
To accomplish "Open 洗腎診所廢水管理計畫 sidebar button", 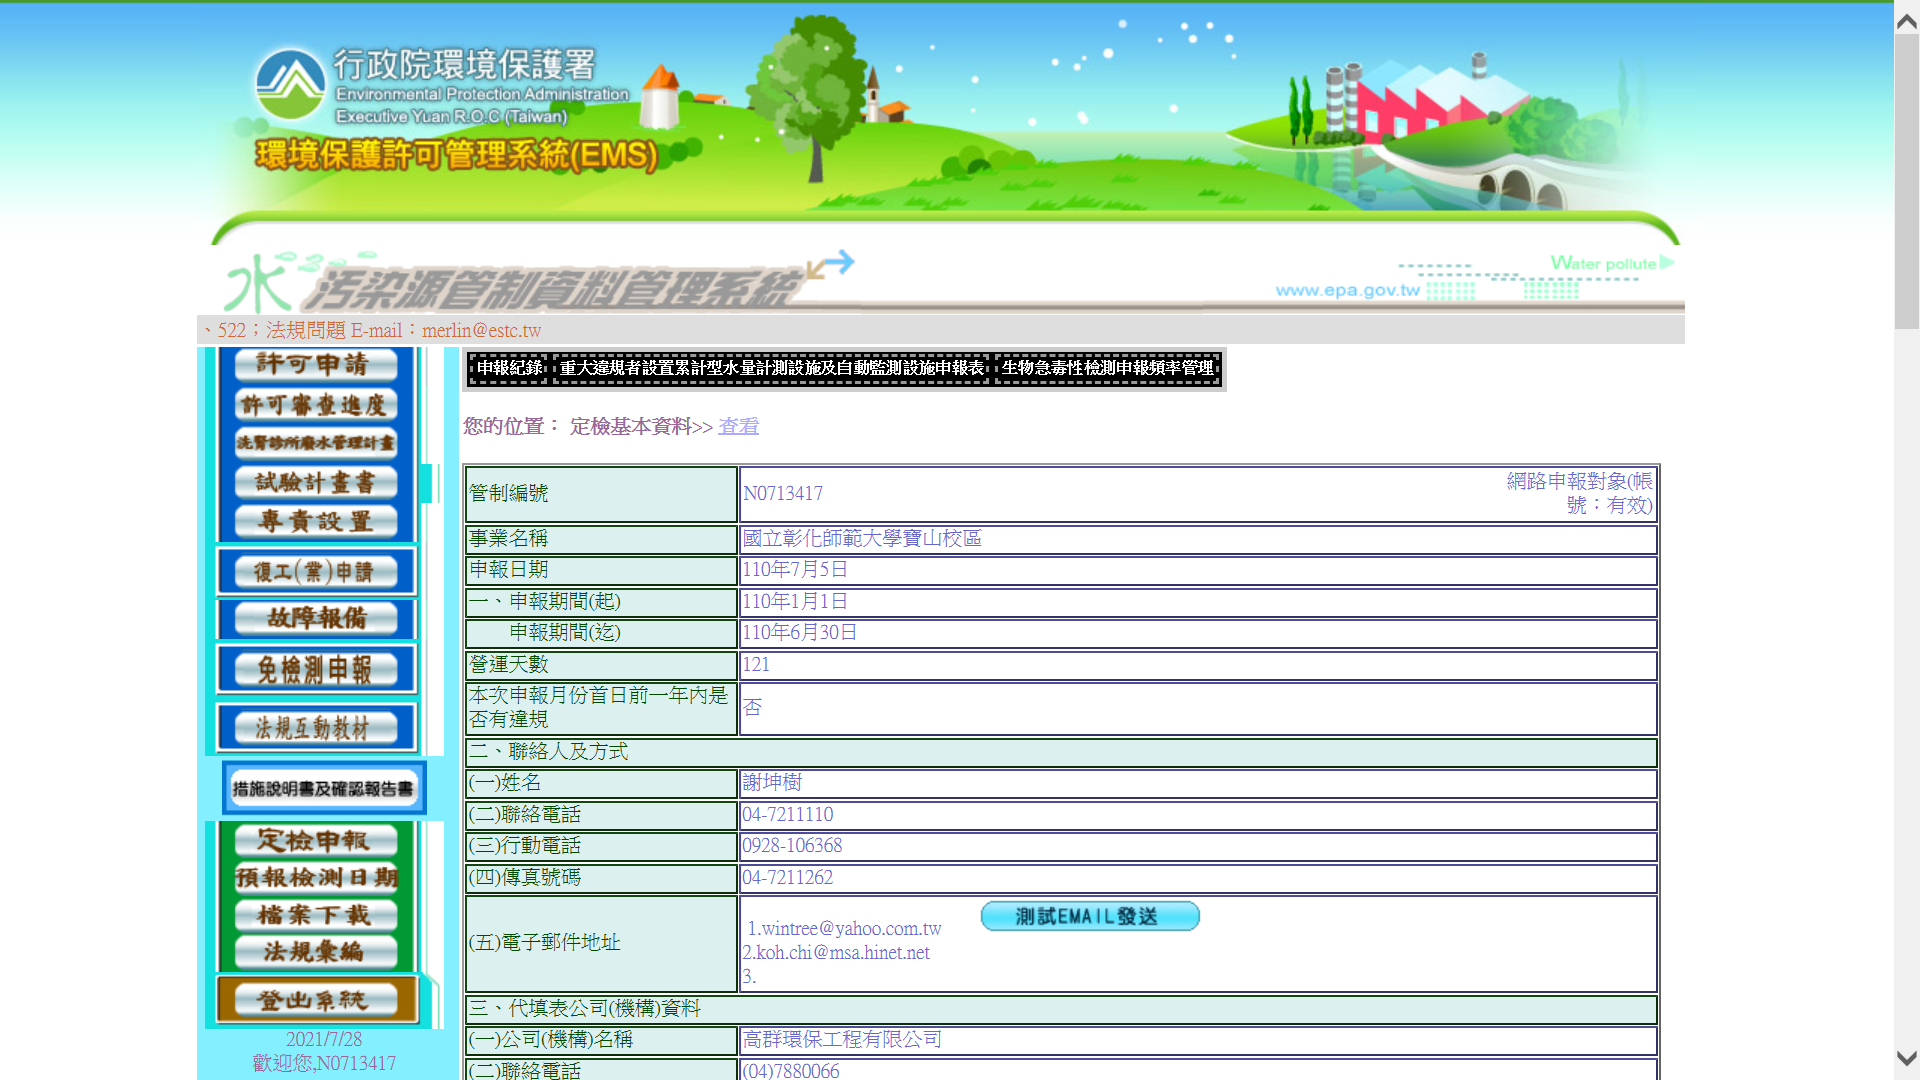I will [x=316, y=443].
